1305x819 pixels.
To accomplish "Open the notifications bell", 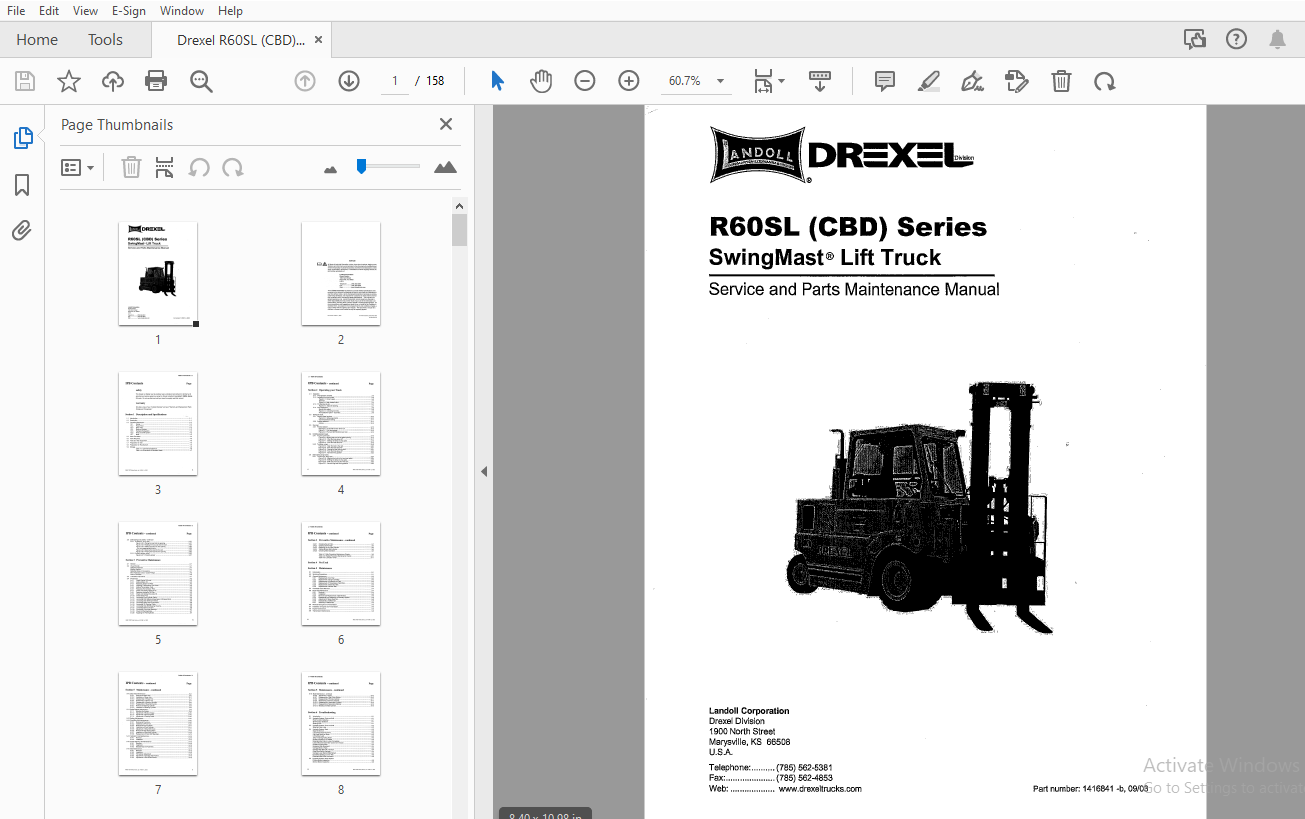I will tap(1277, 39).
